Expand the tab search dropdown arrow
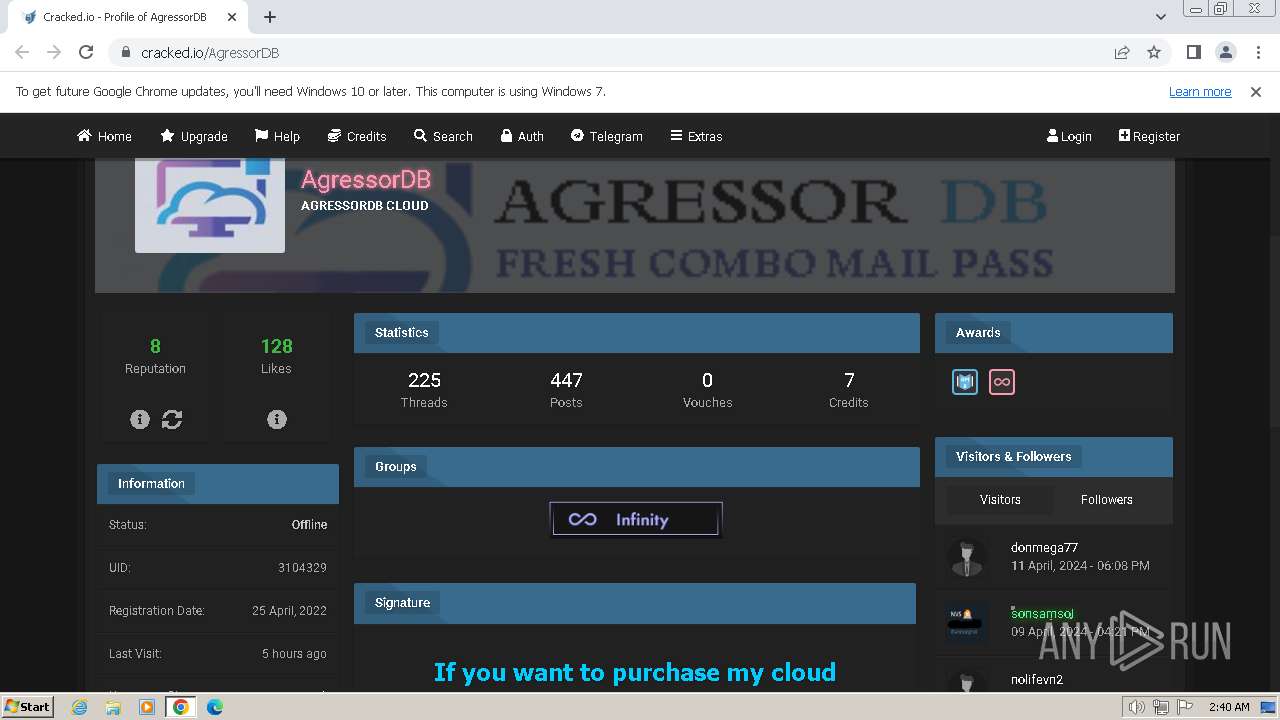1280x720 pixels. click(x=1160, y=17)
